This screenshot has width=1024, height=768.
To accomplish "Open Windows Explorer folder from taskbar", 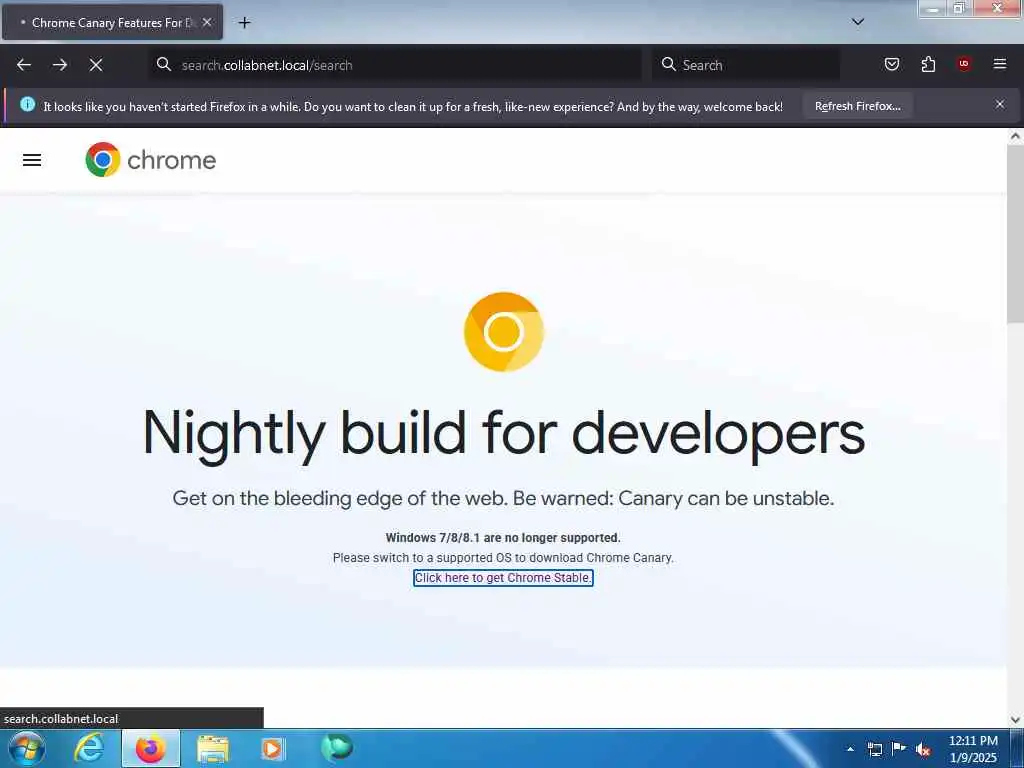I will (x=213, y=748).
